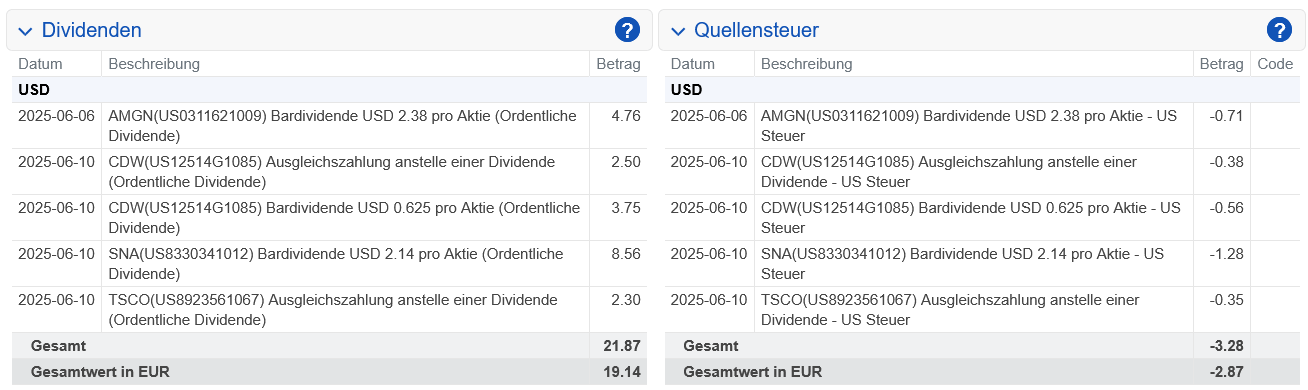Collapse the Dividenden section chevron
1308x390 pixels.
pos(26,31)
